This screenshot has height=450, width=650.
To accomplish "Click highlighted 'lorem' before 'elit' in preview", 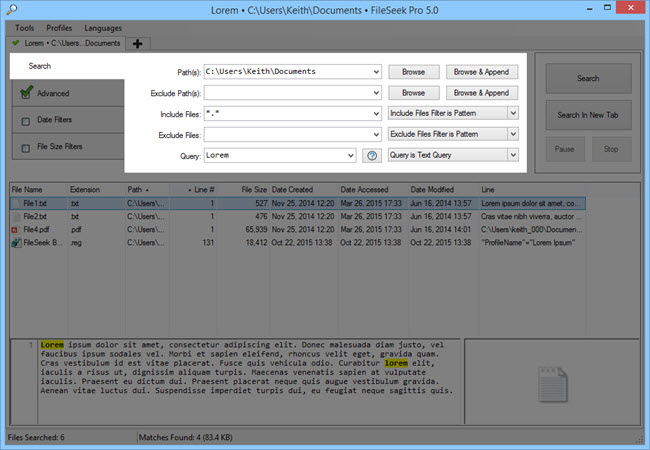I will tap(396, 363).
